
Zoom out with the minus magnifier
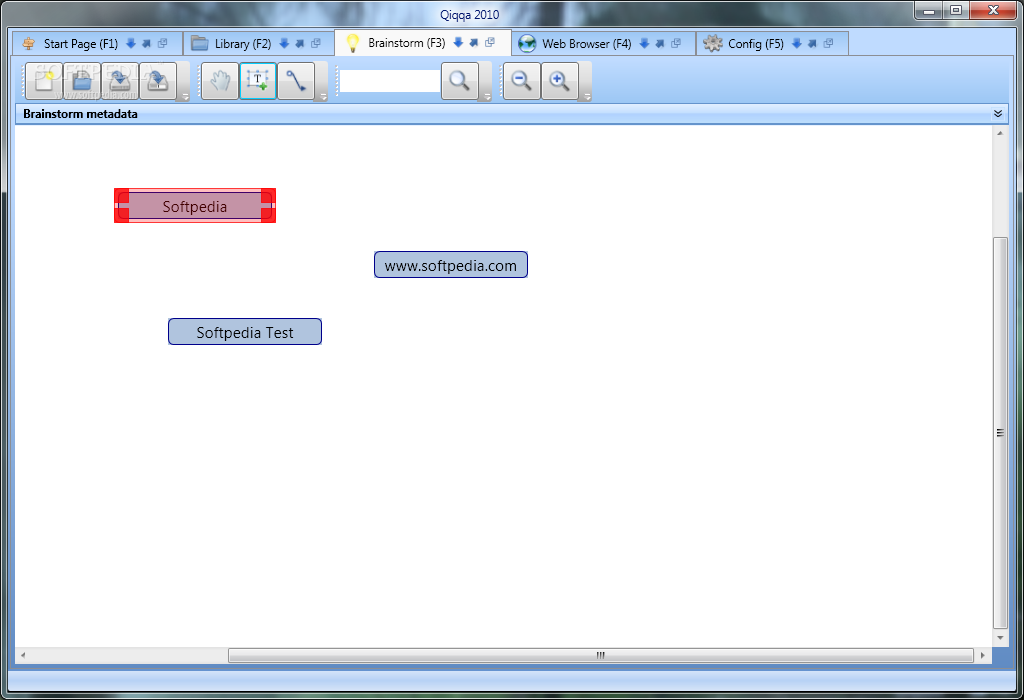point(521,81)
